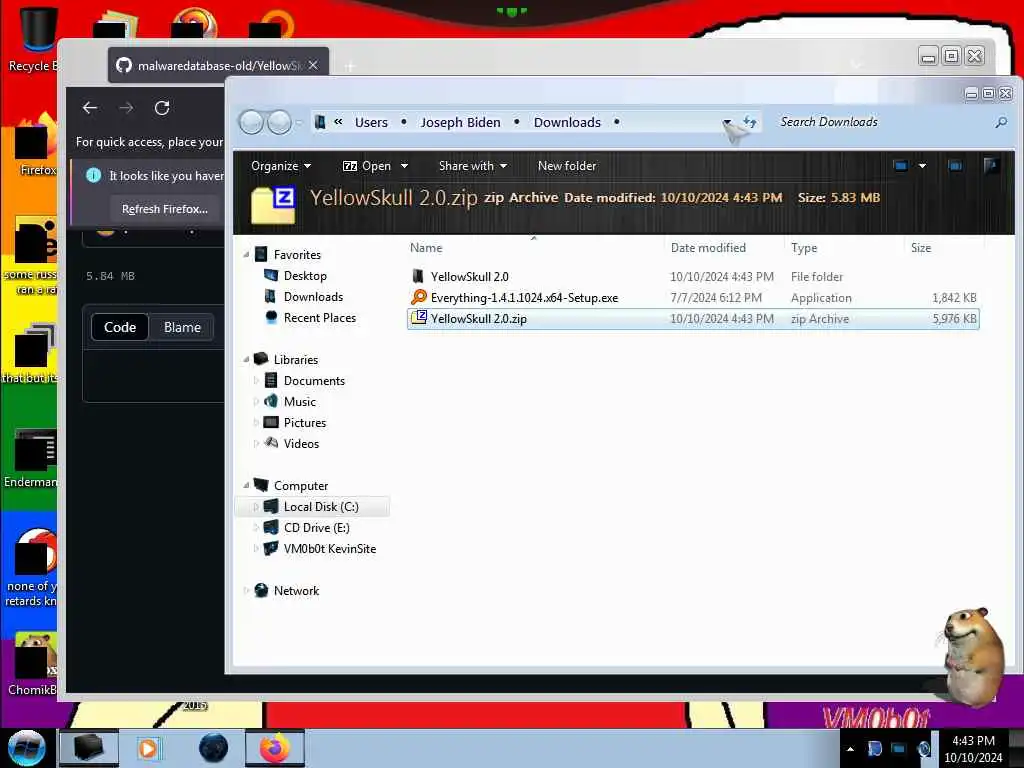Image resolution: width=1024 pixels, height=768 pixels.
Task: Click the Open button in Explorer toolbar
Action: tap(368, 166)
